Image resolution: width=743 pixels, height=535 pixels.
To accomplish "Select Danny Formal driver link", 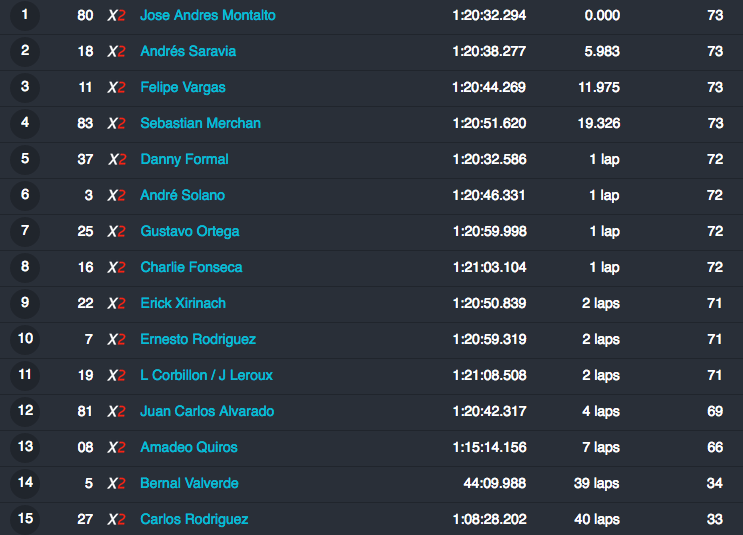I will coord(184,159).
